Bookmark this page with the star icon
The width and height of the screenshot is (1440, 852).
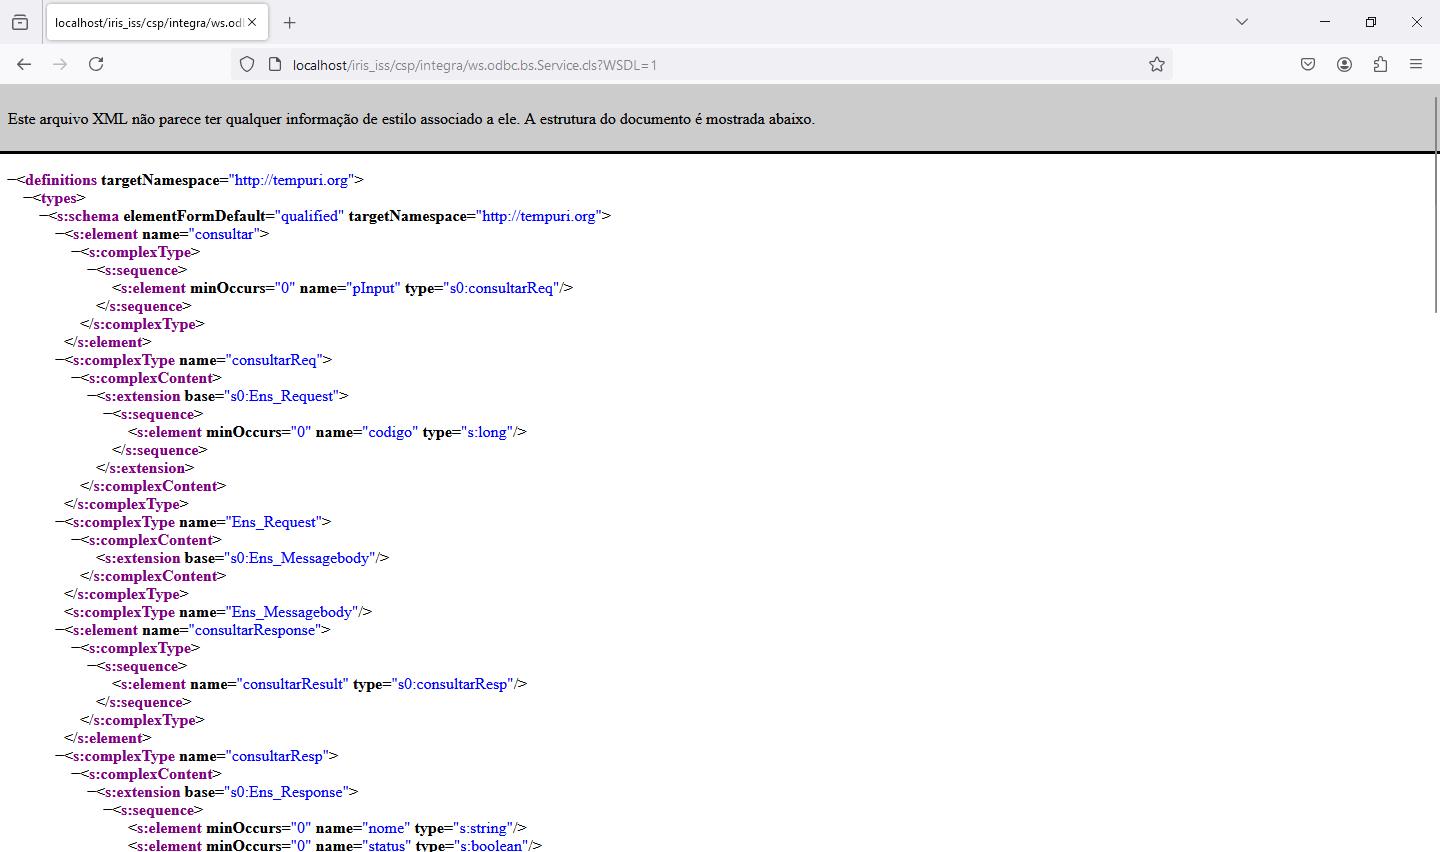pos(1157,65)
